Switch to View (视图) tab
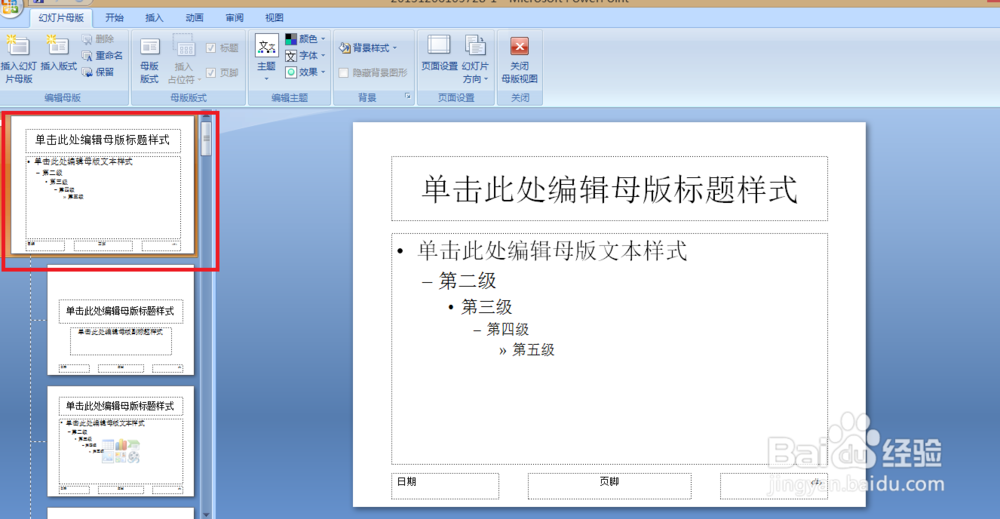Viewport: 1000px width, 519px height. (274, 18)
